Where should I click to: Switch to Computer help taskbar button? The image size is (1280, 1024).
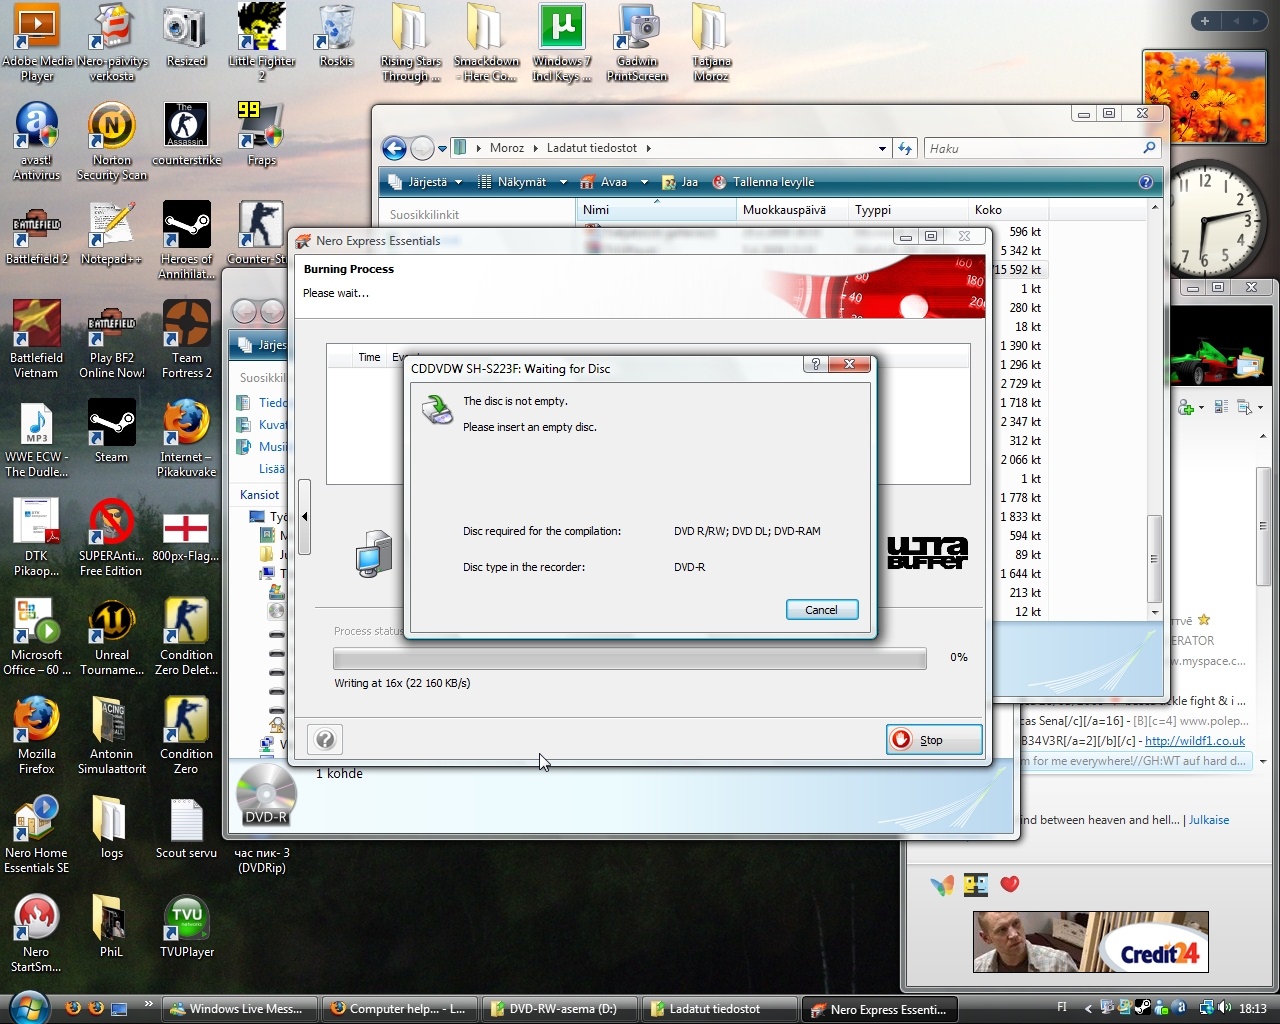point(399,1009)
